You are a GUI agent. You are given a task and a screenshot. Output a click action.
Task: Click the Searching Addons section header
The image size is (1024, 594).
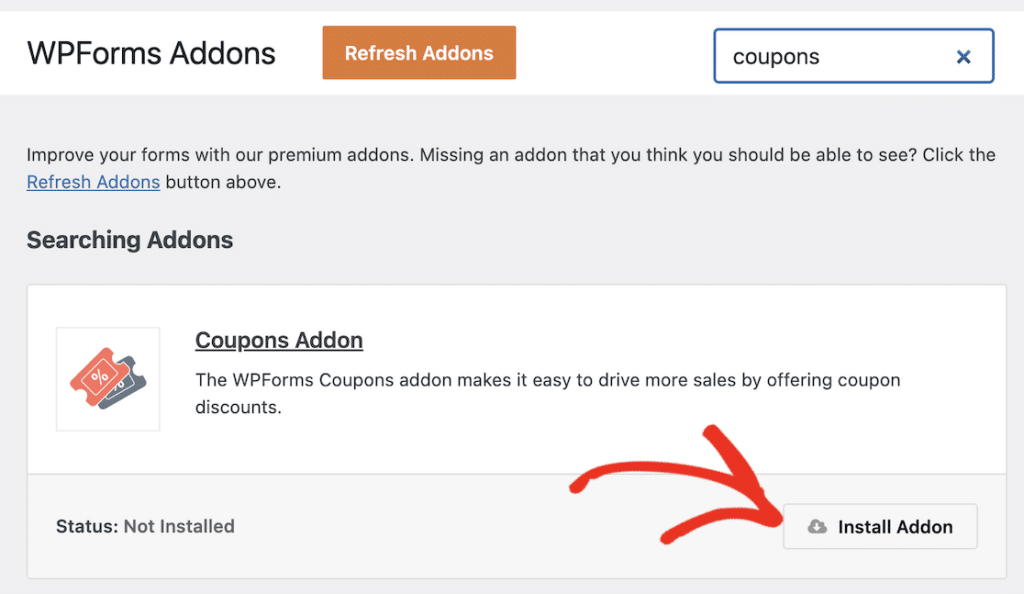(x=129, y=240)
